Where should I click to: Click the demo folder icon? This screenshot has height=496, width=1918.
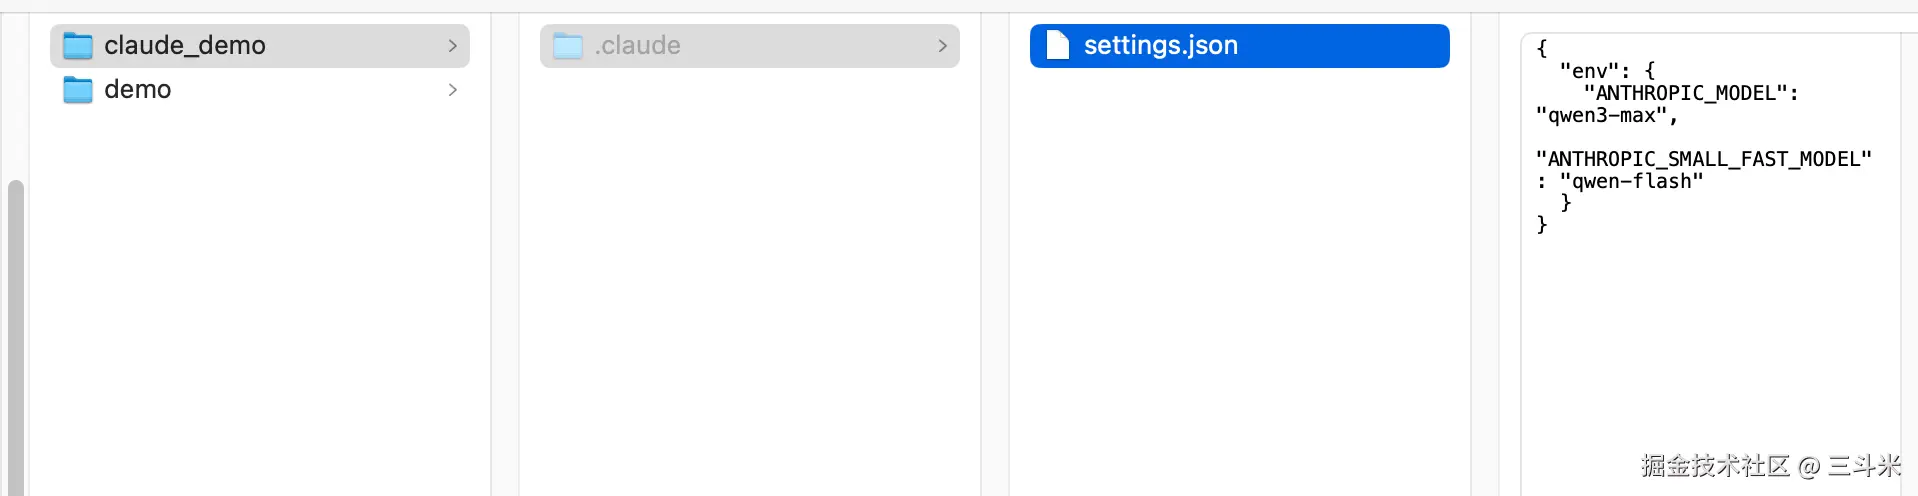pyautogui.click(x=78, y=90)
